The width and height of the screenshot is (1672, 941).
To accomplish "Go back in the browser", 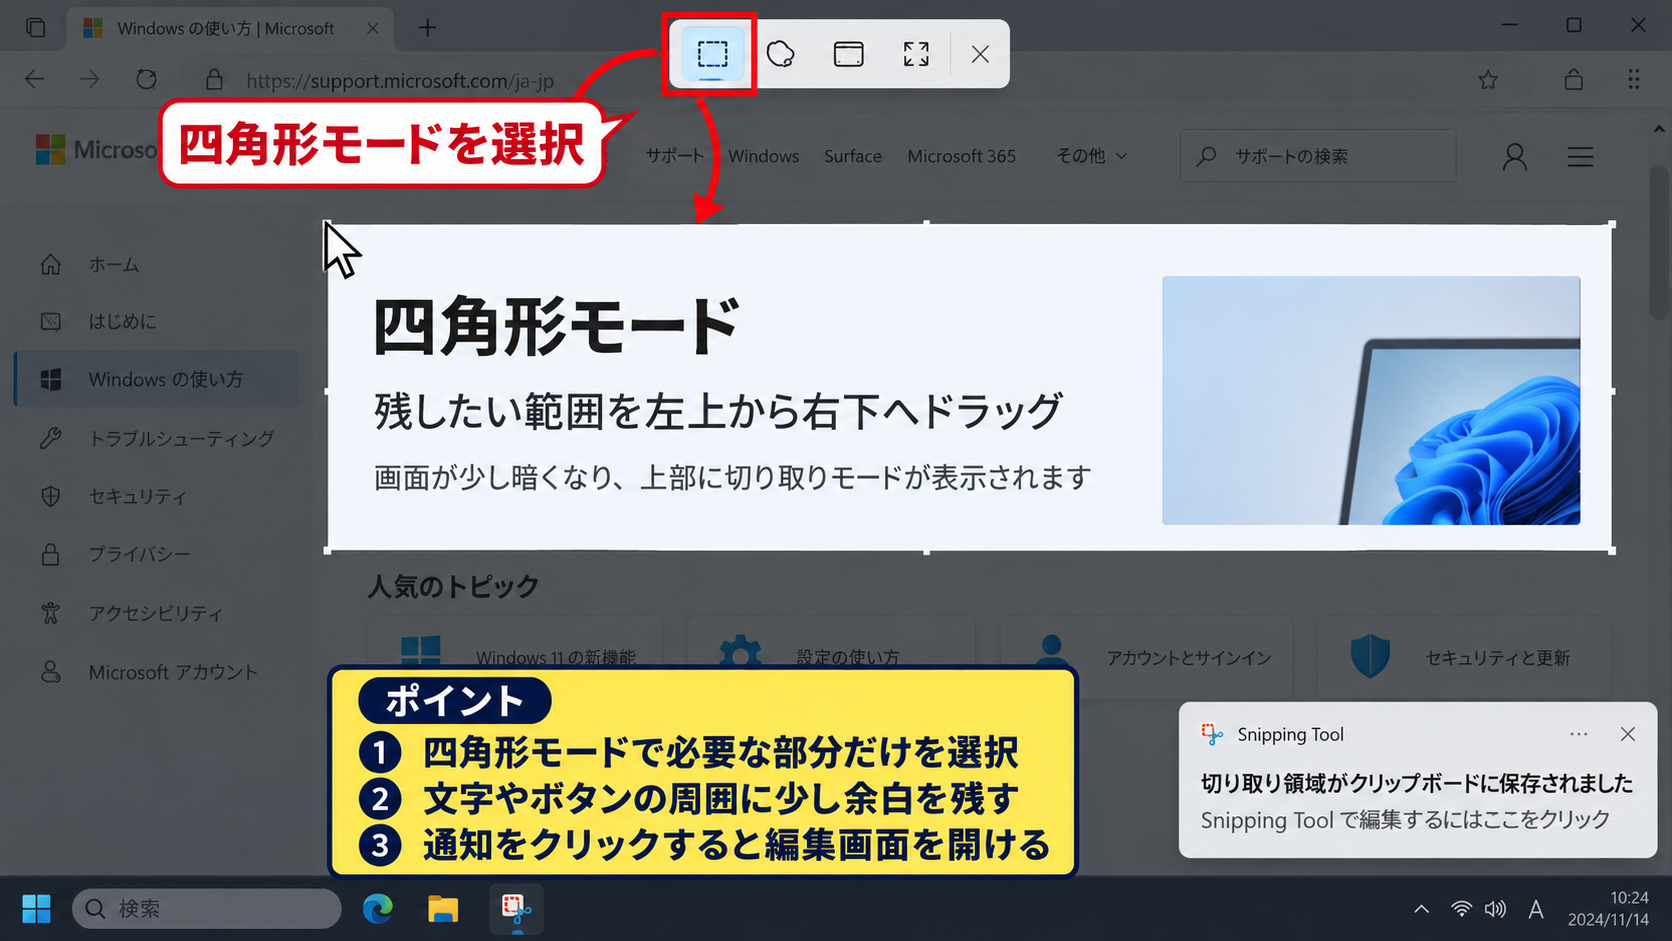I will coord(35,79).
